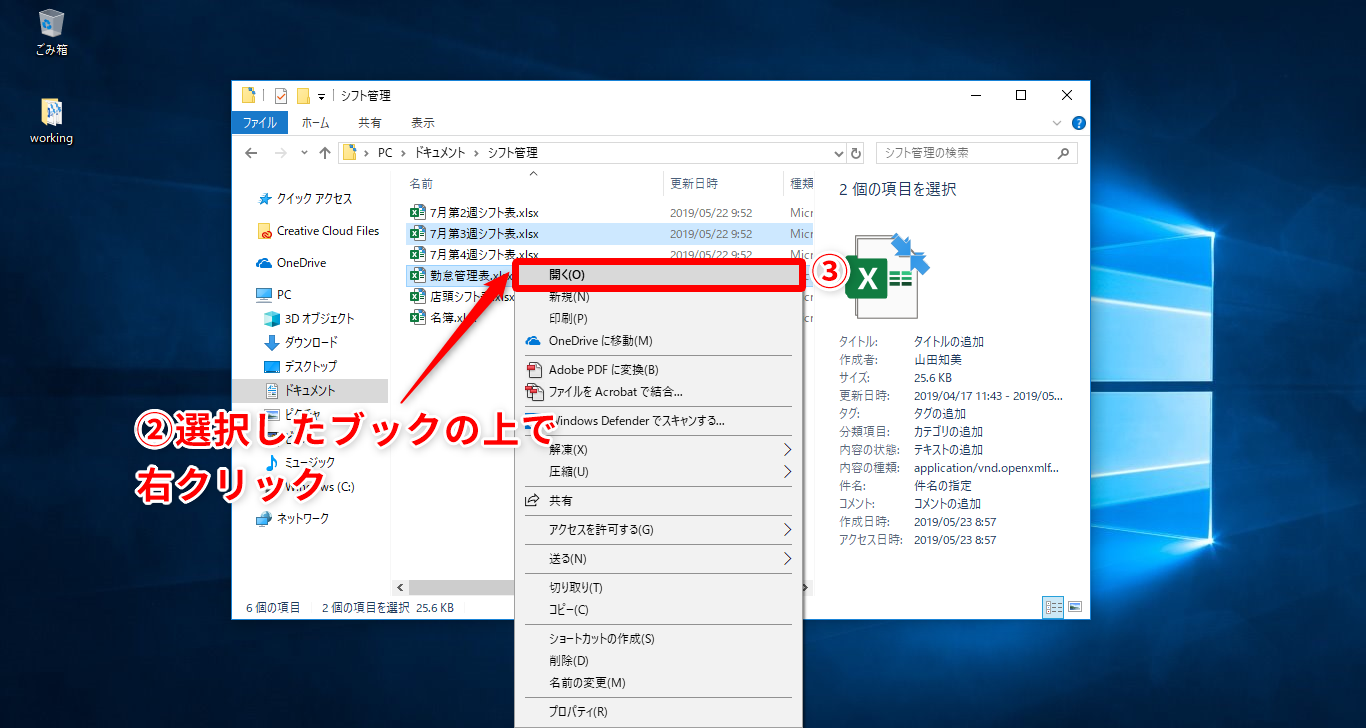
Task: Open the Customize Quick Access Toolbar arrow
Action: [321, 97]
